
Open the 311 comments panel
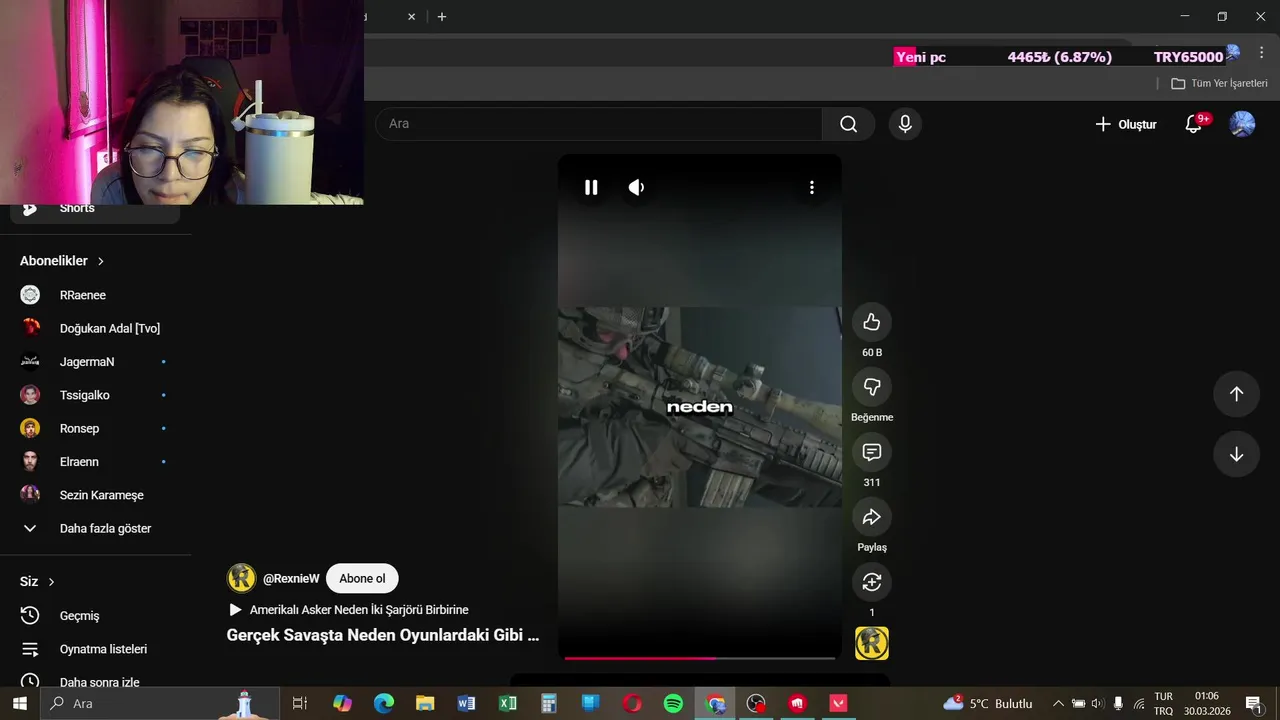tap(872, 452)
